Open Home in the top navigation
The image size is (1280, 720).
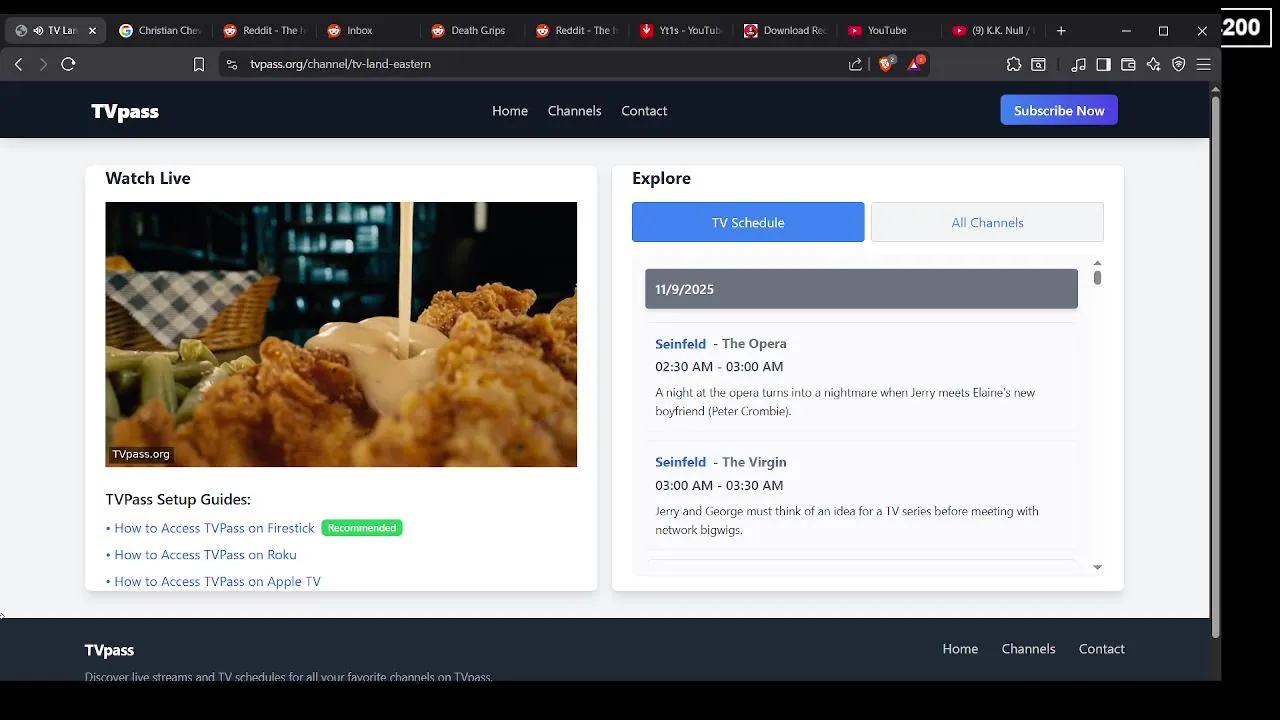coord(510,111)
